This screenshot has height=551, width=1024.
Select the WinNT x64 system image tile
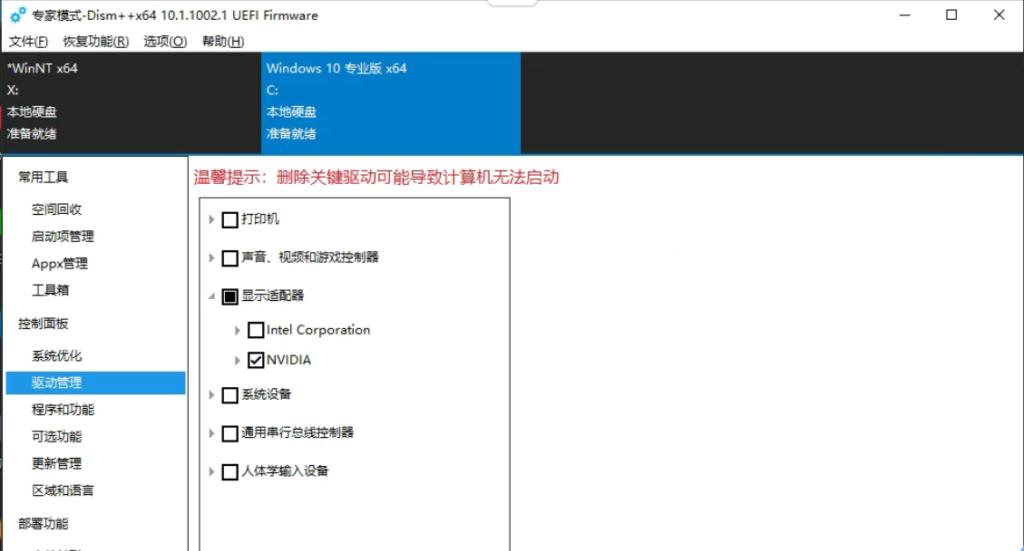[131, 103]
